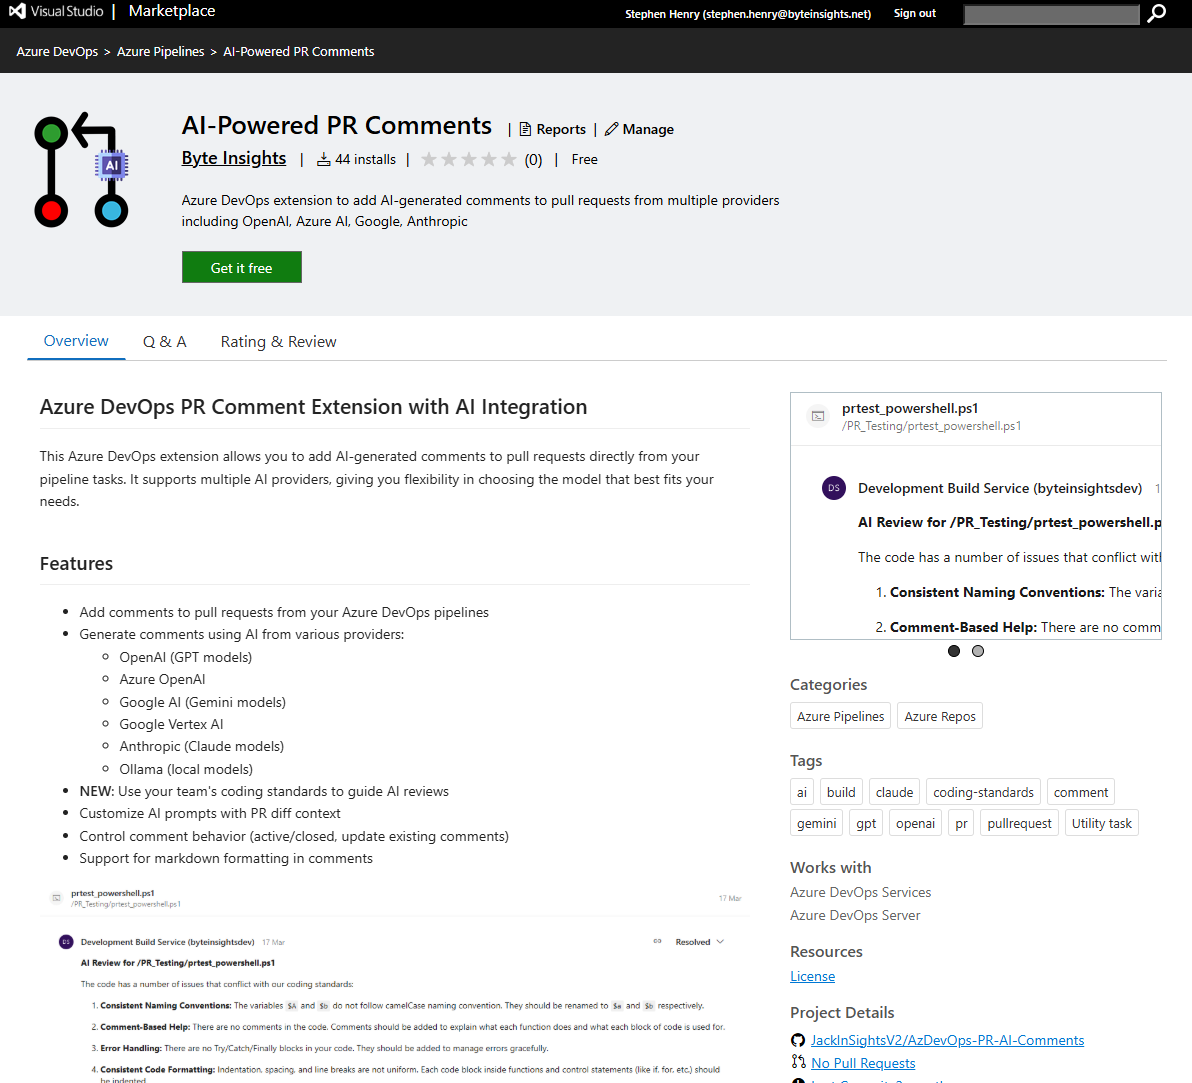This screenshot has height=1083, width=1192.
Task: Click the search magnifier icon
Action: click(x=1157, y=13)
